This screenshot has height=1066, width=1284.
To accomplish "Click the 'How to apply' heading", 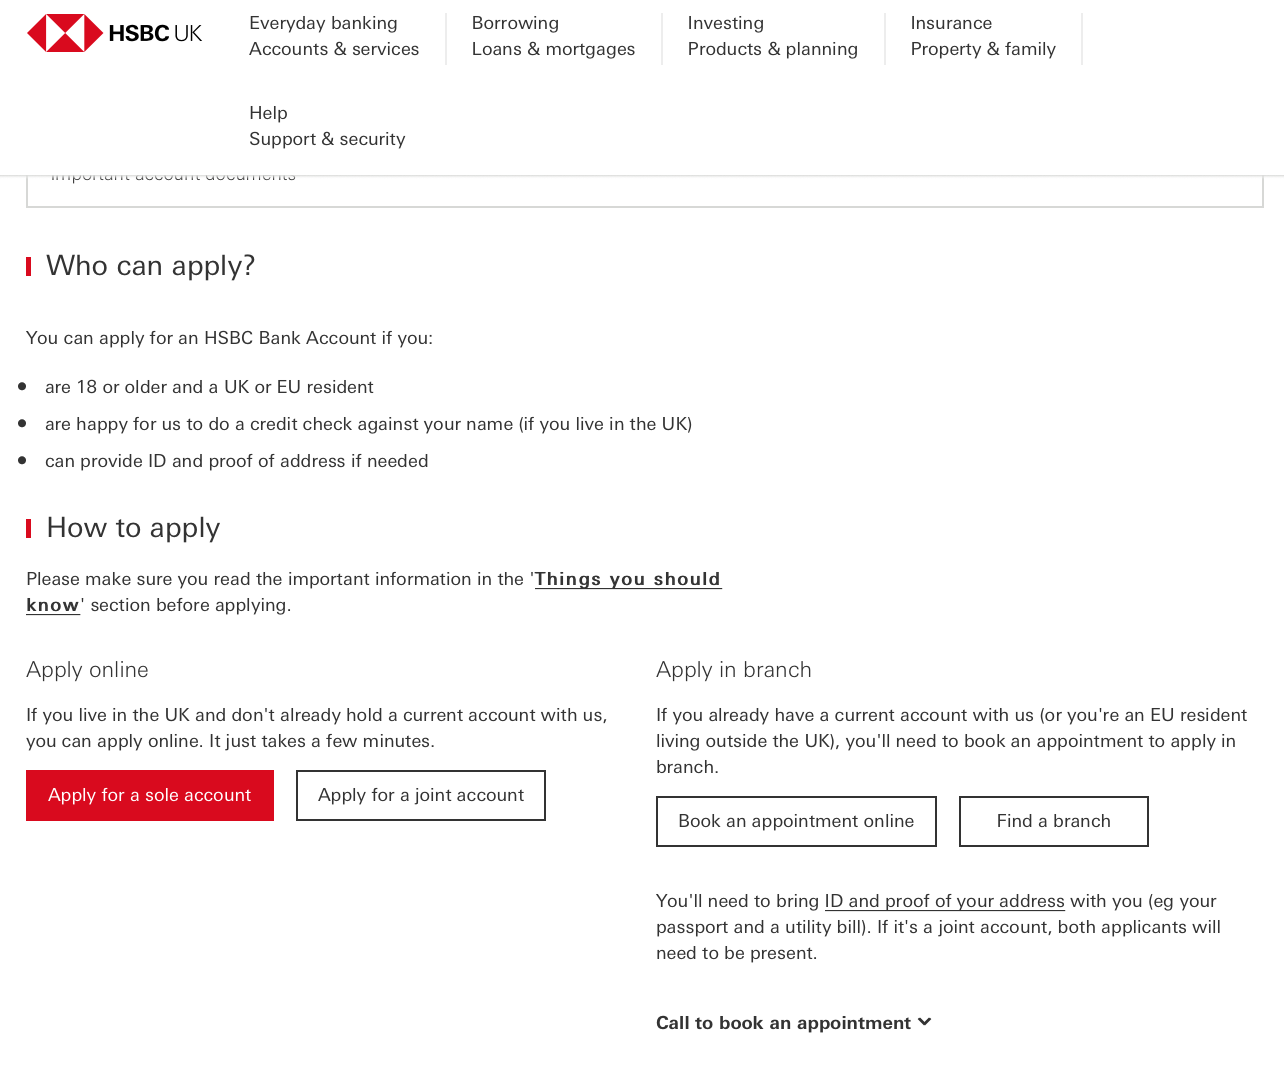I will pos(133,528).
